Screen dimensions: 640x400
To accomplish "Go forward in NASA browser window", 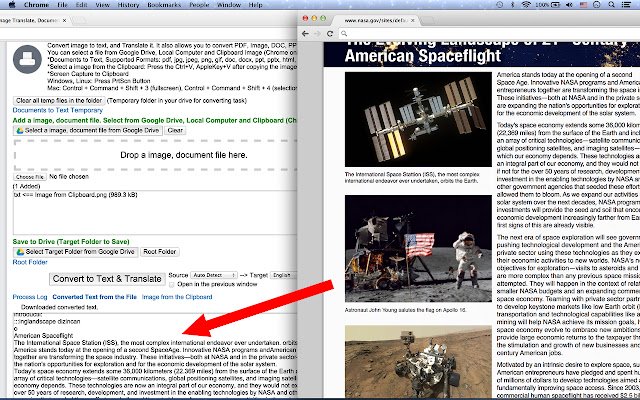I will [317, 33].
